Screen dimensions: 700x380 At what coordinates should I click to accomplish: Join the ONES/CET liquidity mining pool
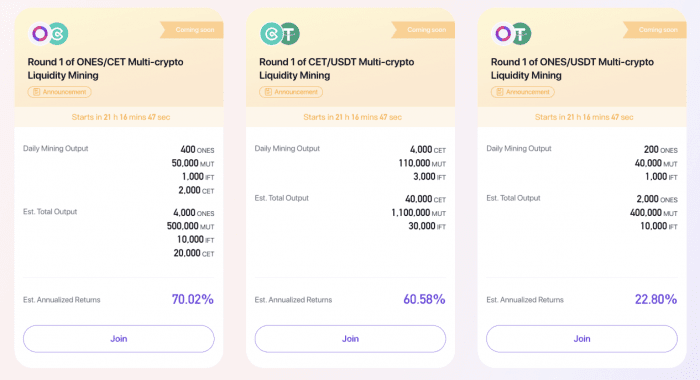(x=119, y=339)
